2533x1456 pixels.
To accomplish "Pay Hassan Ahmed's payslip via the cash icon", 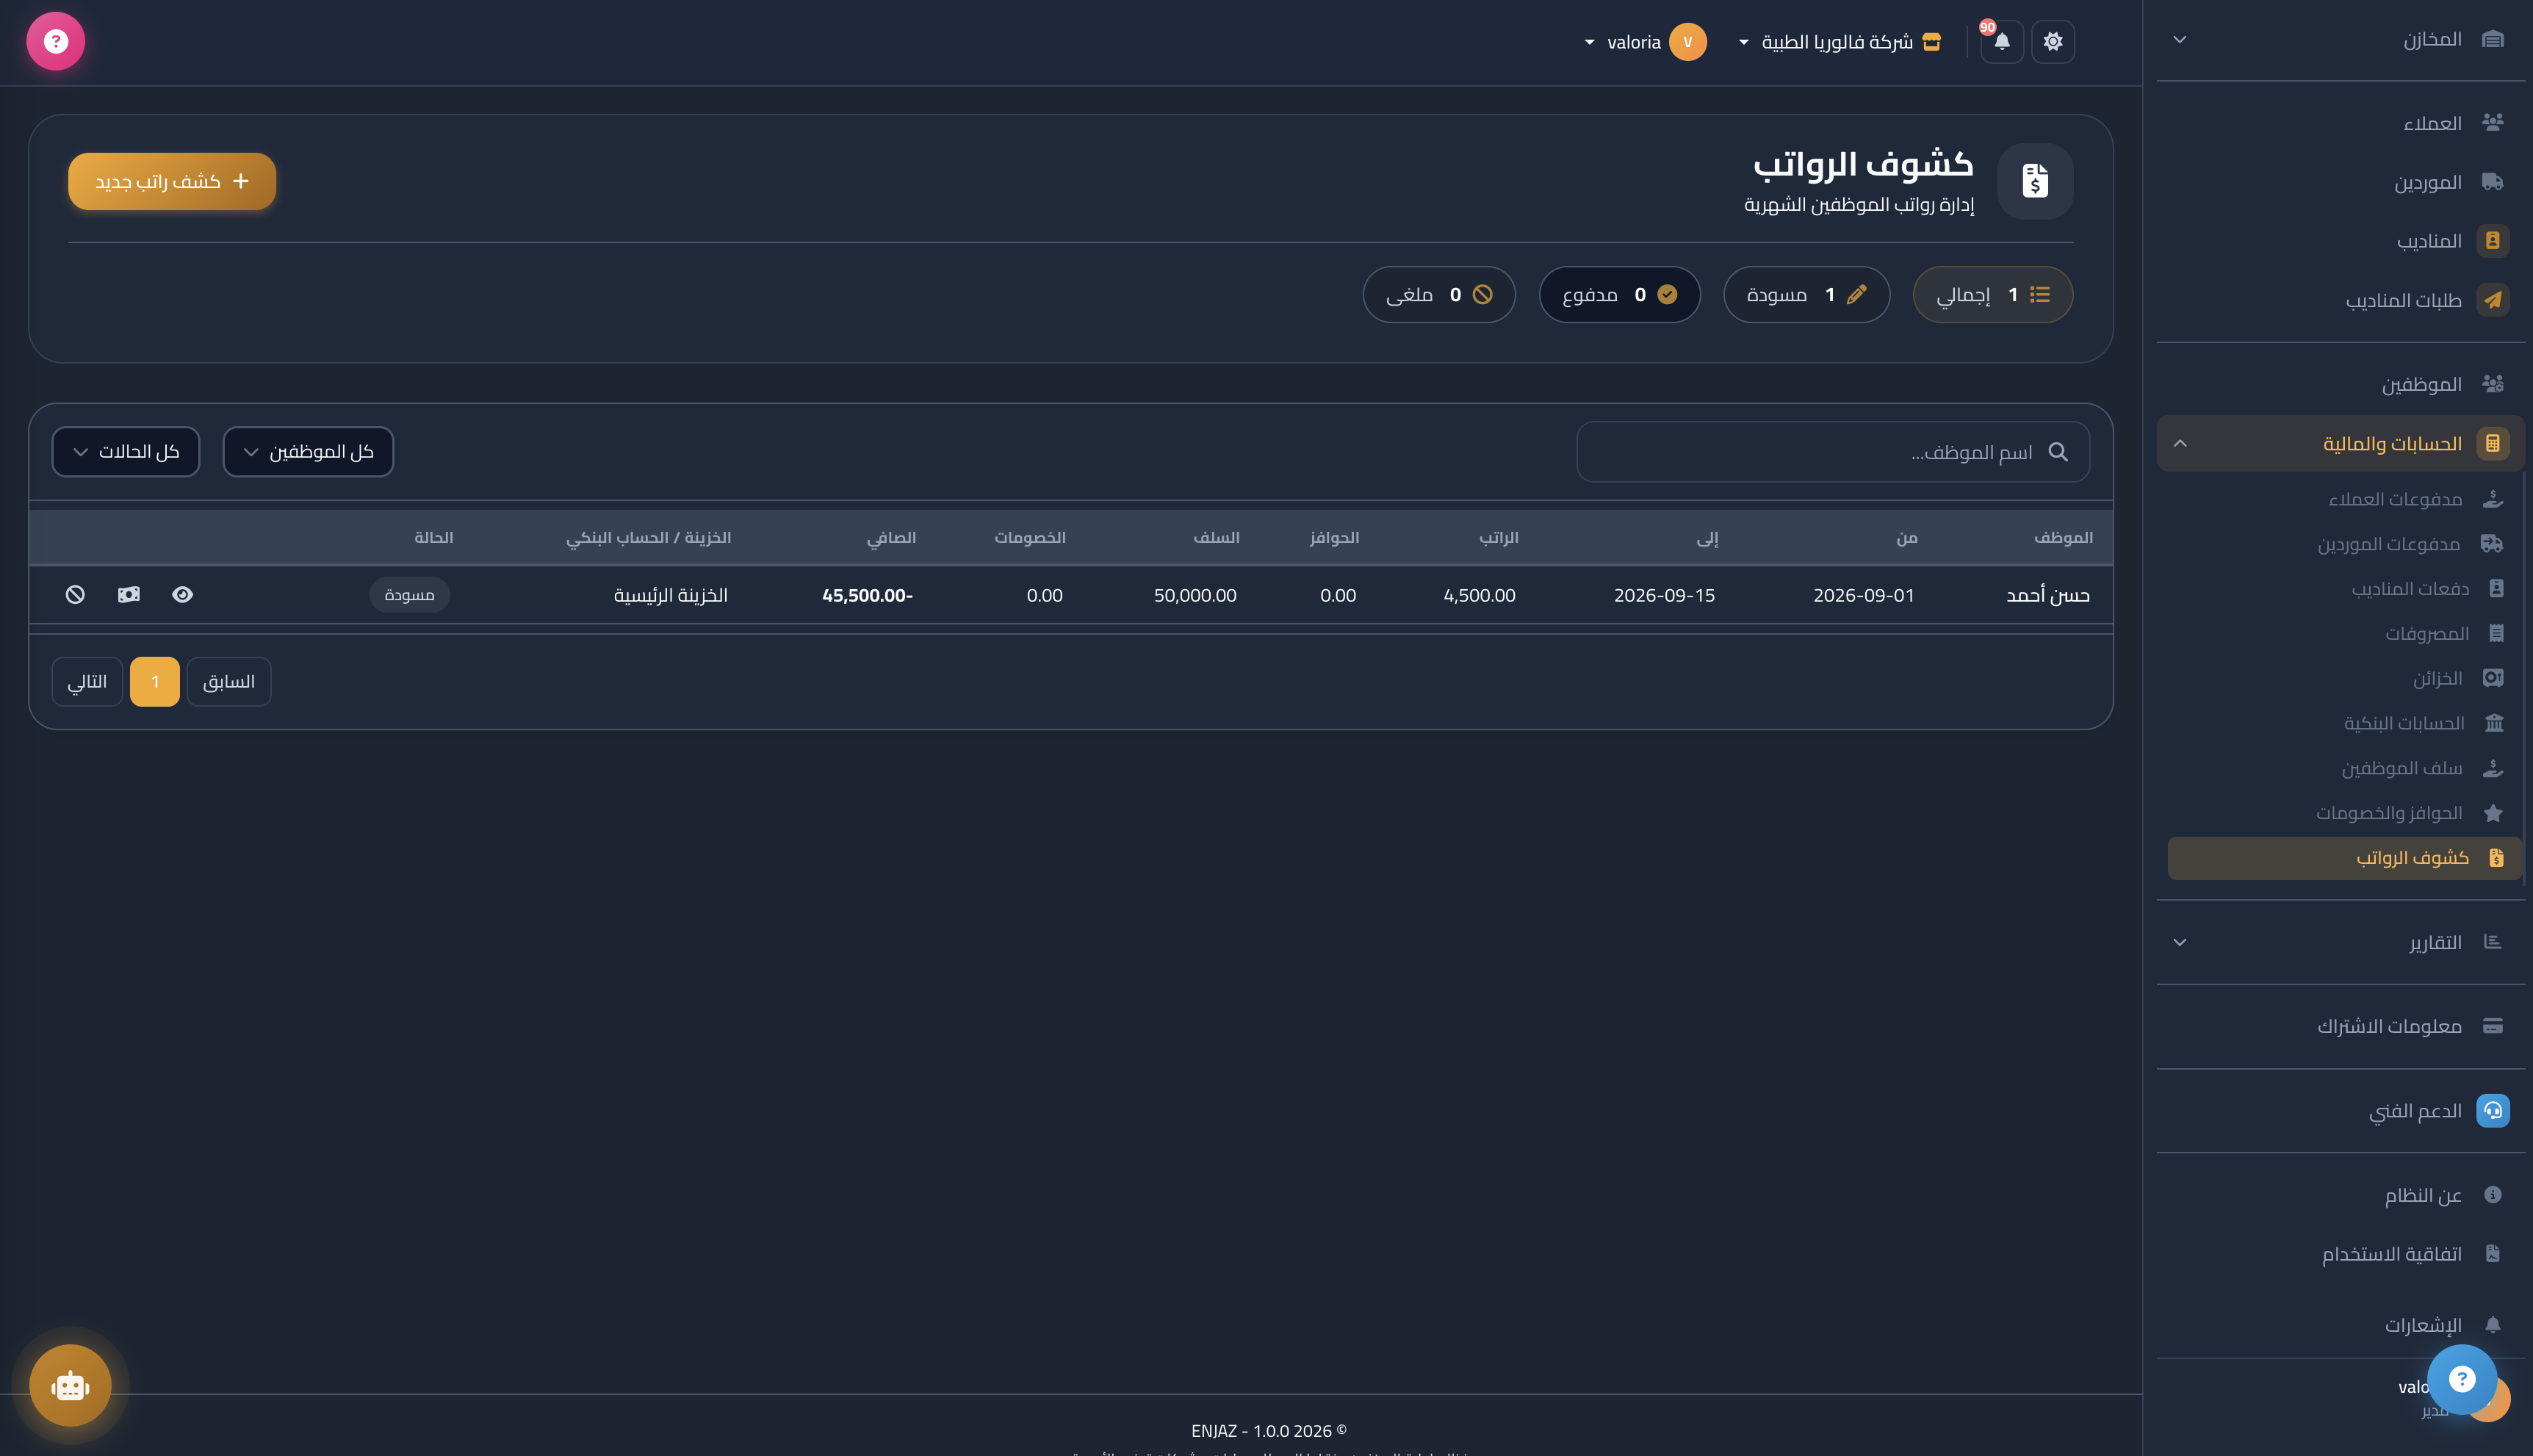I will tap(129, 595).
